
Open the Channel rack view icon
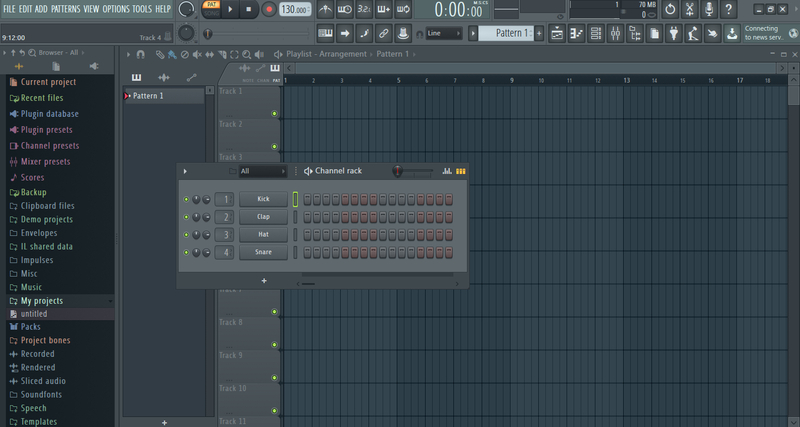(x=596, y=34)
